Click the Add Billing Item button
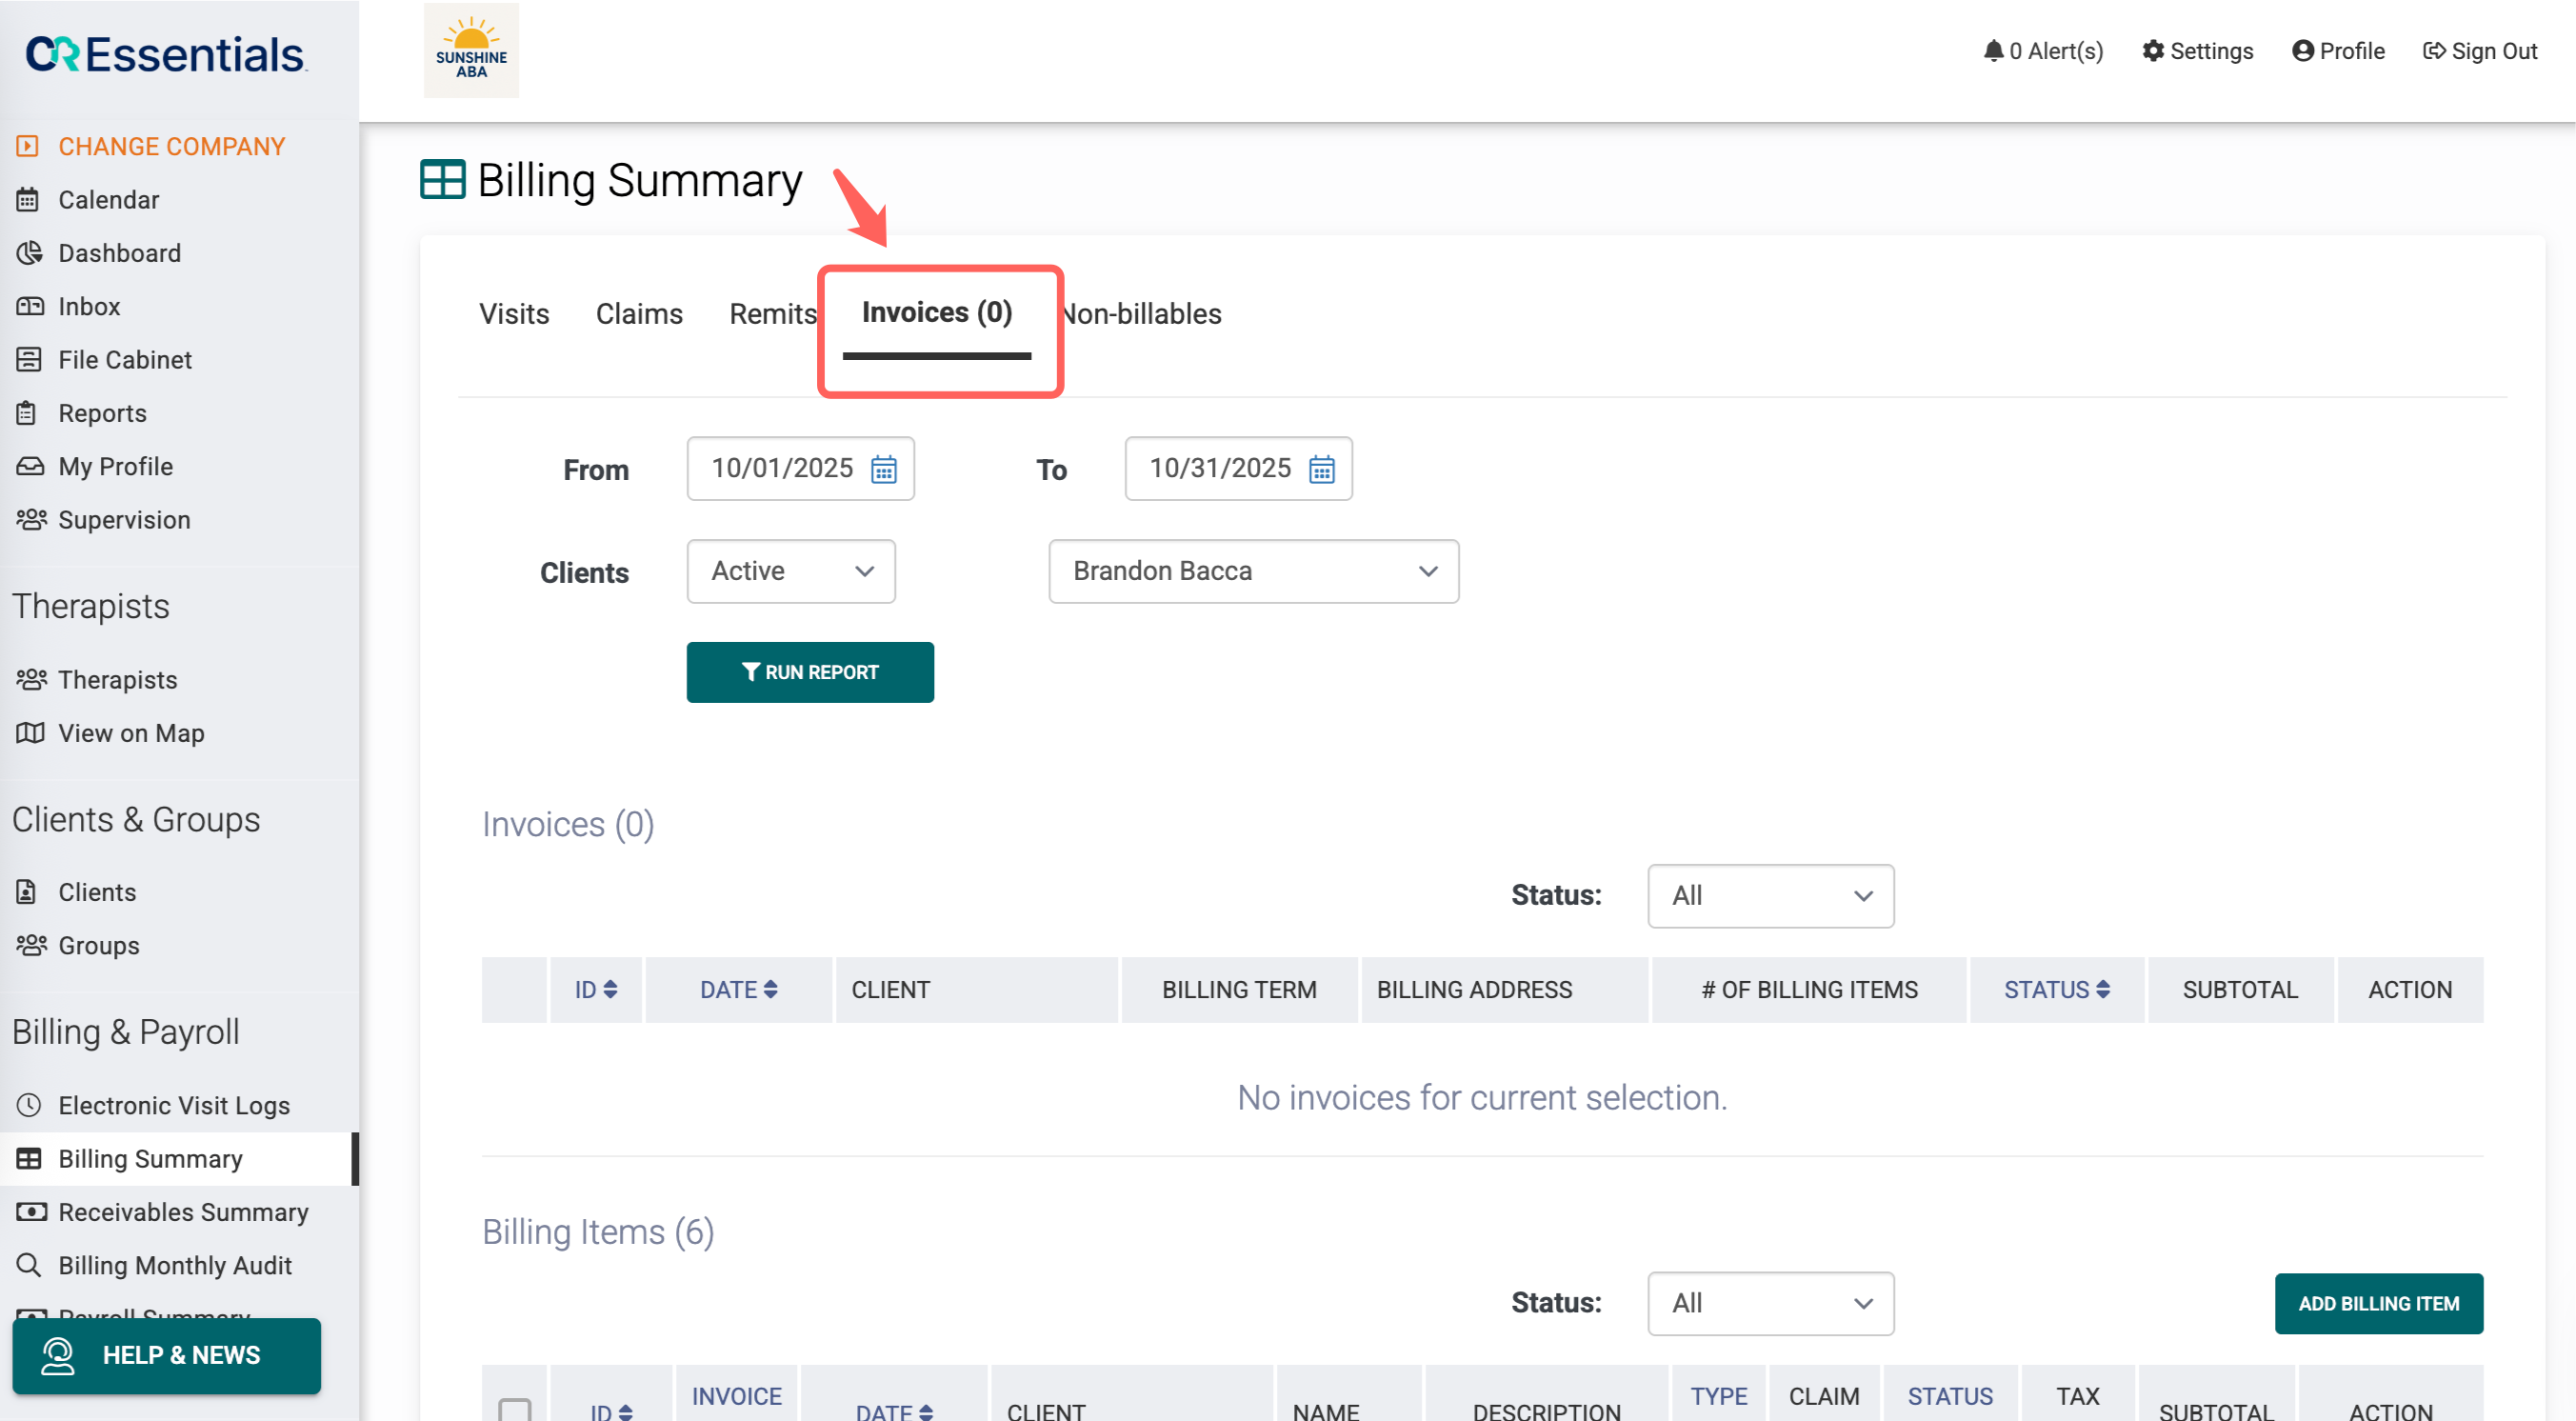This screenshot has width=2576, height=1421. tap(2377, 1303)
